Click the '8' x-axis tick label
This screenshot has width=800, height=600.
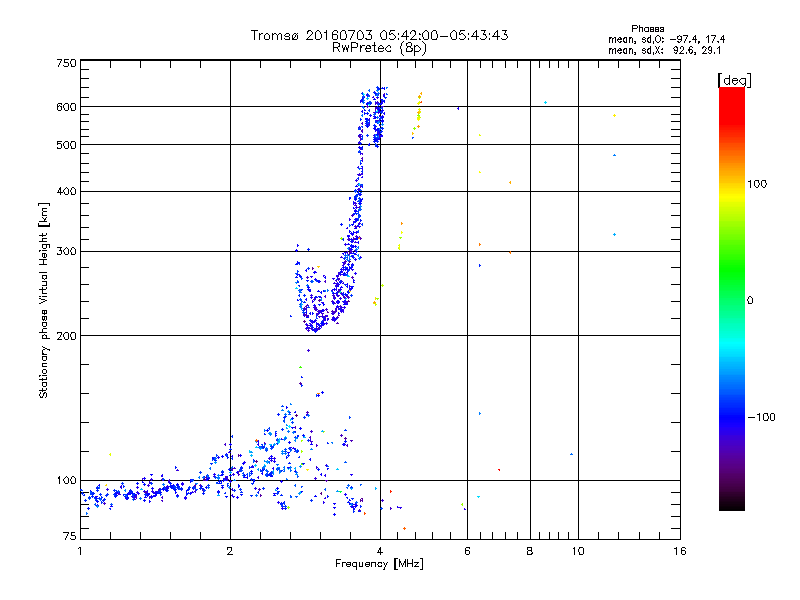pyautogui.click(x=530, y=551)
